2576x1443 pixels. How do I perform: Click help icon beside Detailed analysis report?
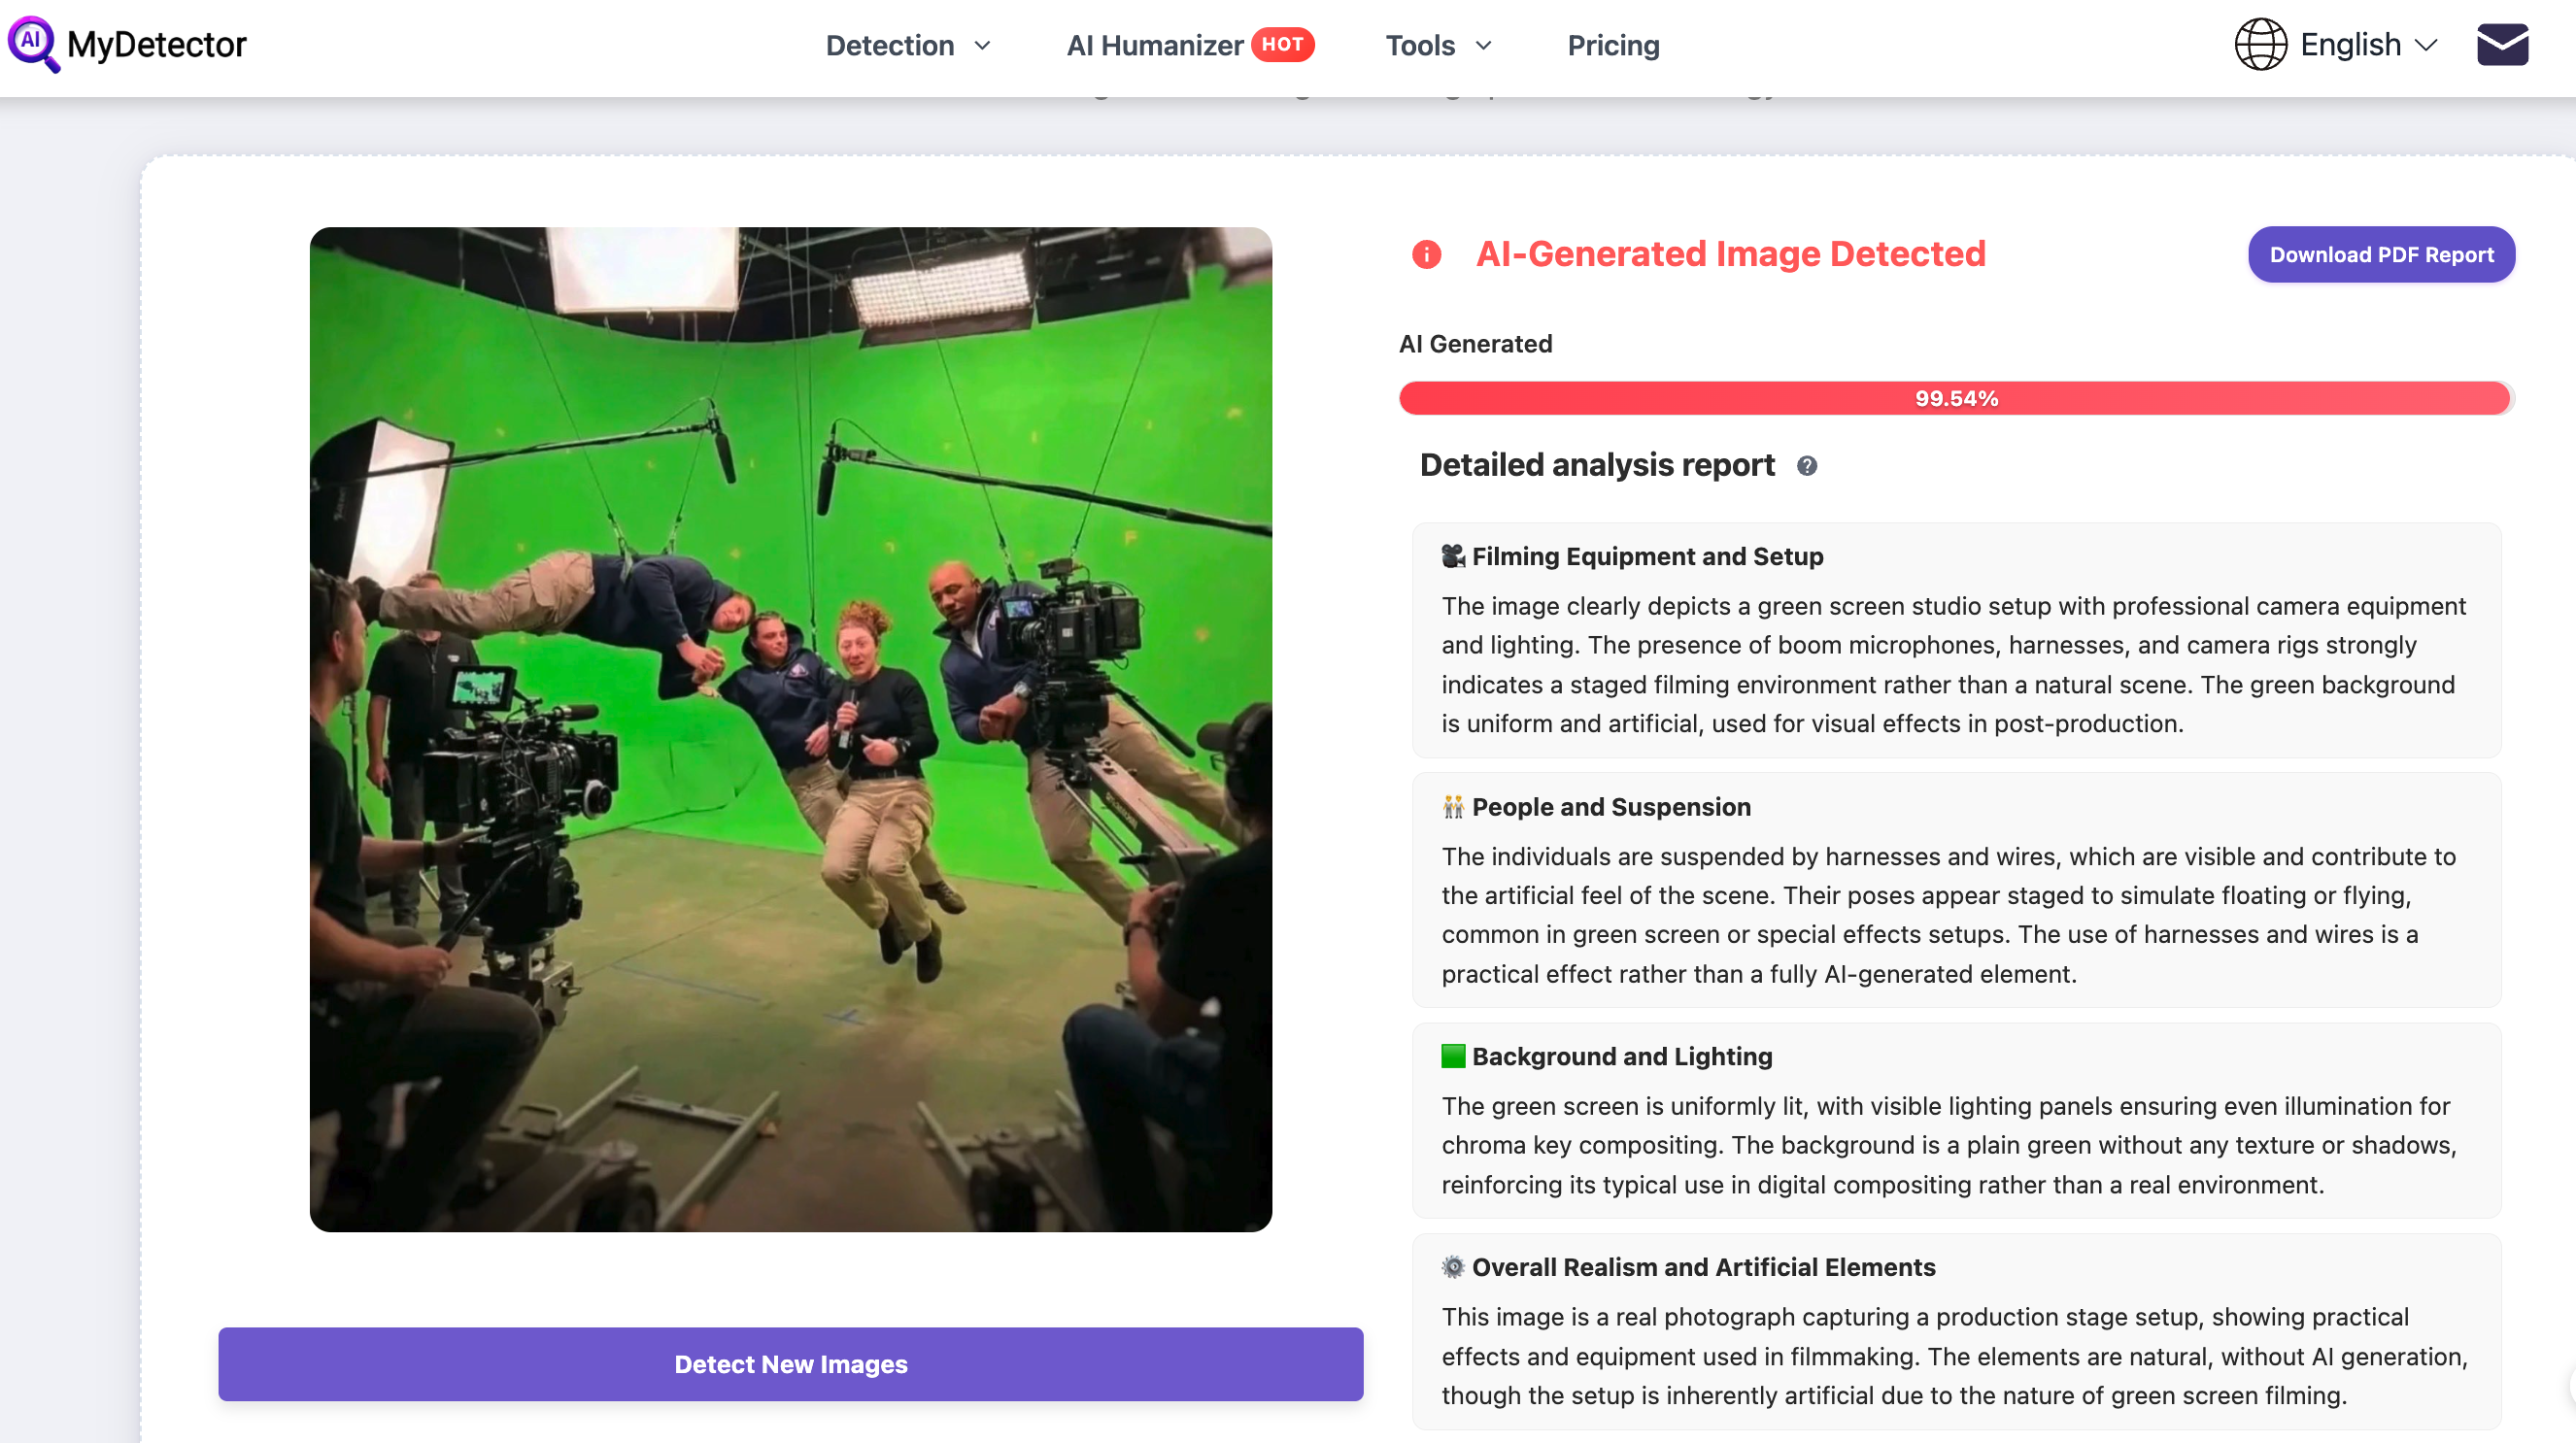pos(1806,466)
